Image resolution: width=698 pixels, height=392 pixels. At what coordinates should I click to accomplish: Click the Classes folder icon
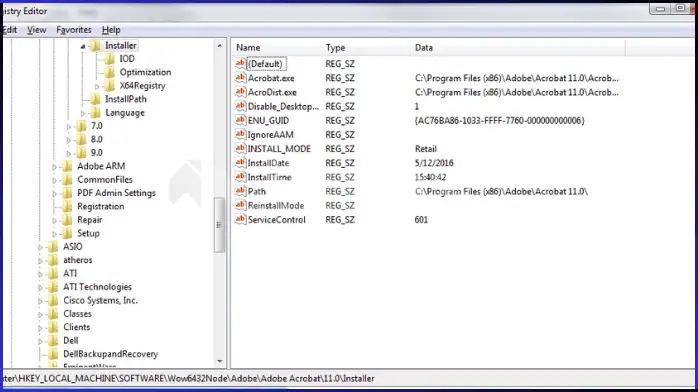click(x=53, y=314)
